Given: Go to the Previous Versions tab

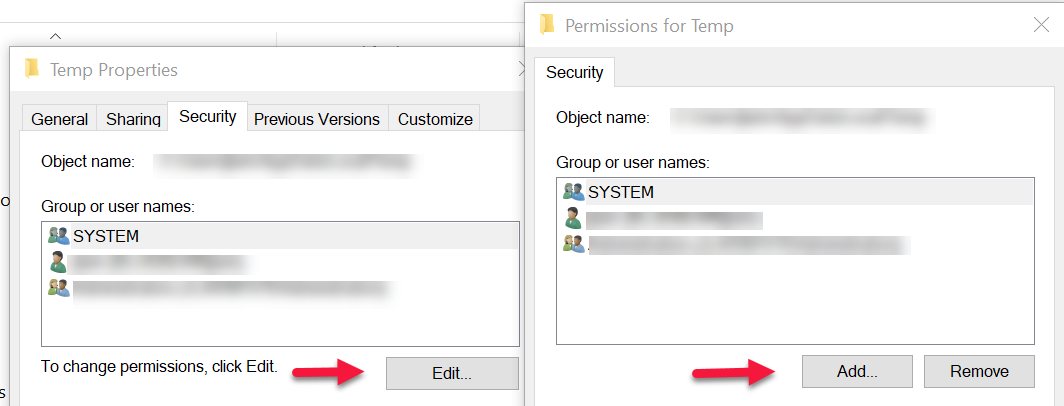Looking at the screenshot, I should point(317,119).
